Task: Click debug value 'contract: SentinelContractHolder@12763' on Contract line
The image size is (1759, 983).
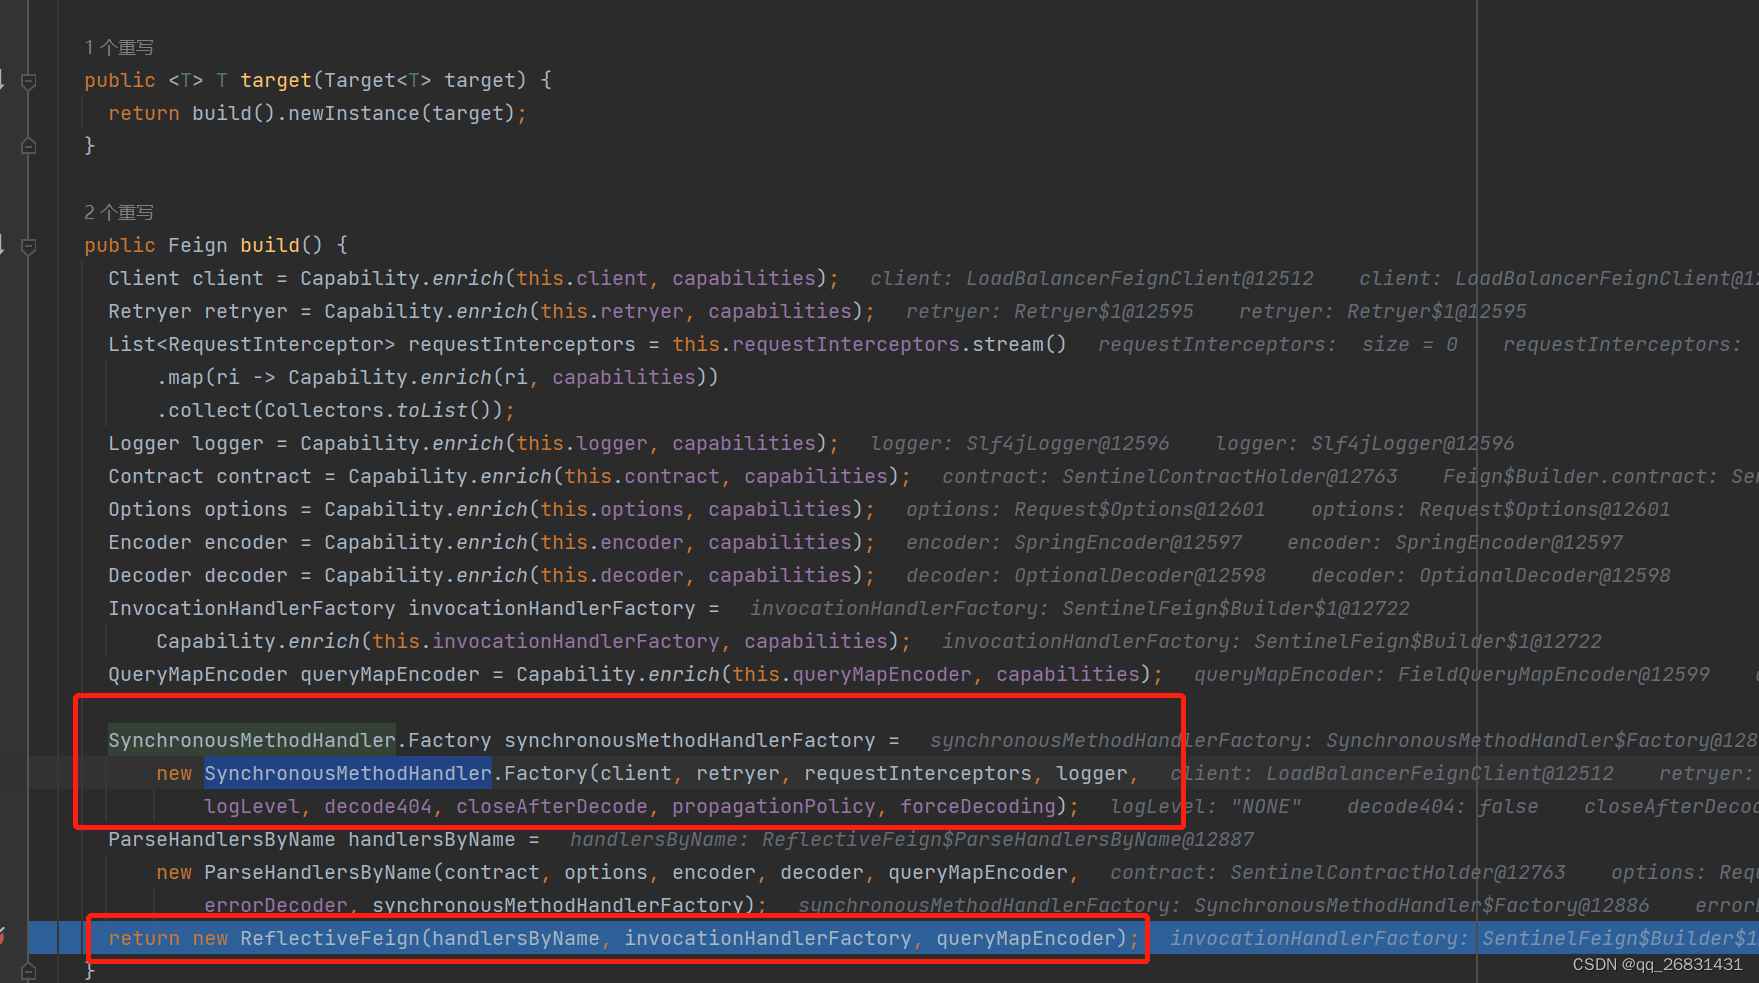Action: [1170, 476]
